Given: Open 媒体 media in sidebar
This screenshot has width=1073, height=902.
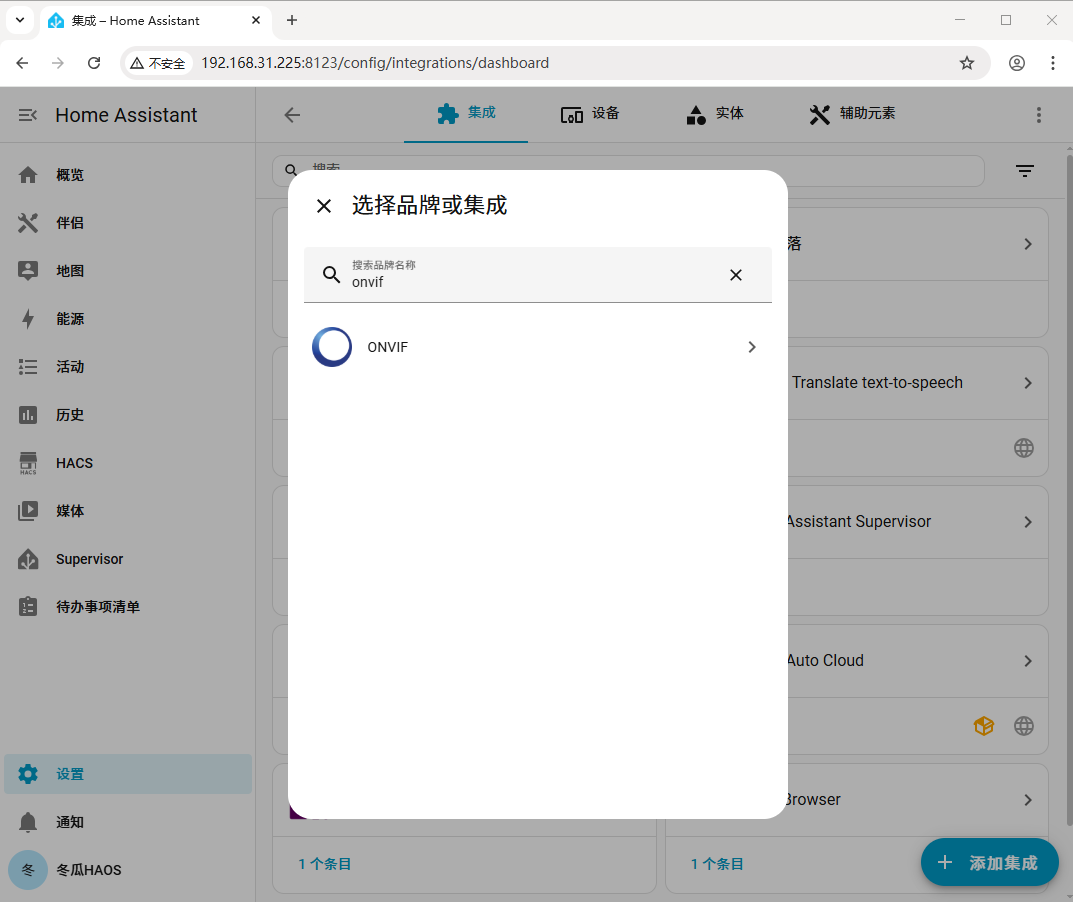Looking at the screenshot, I should click(128, 511).
